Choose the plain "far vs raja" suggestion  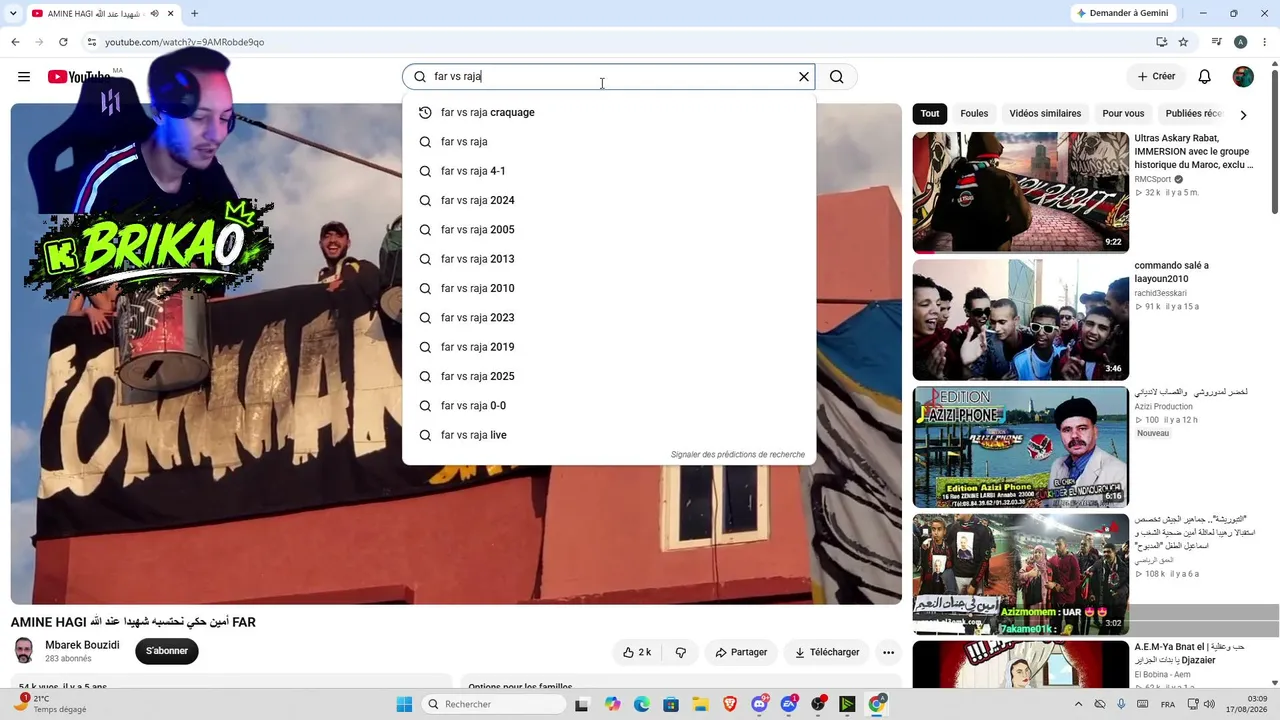pyautogui.click(x=609, y=142)
